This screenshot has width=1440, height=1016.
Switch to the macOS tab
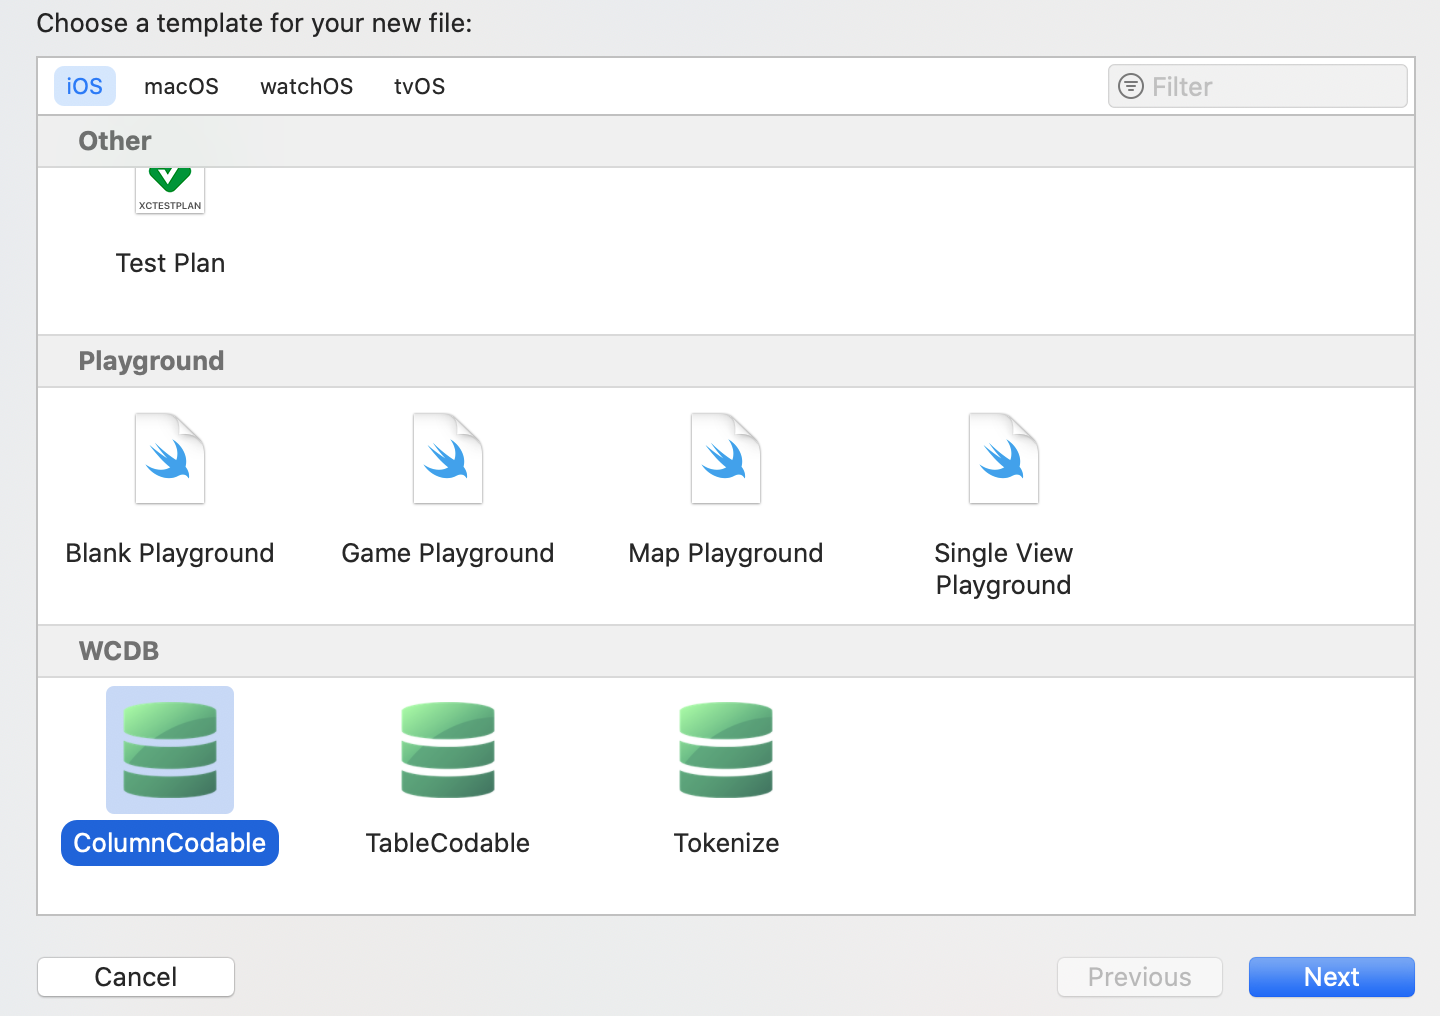tap(181, 86)
